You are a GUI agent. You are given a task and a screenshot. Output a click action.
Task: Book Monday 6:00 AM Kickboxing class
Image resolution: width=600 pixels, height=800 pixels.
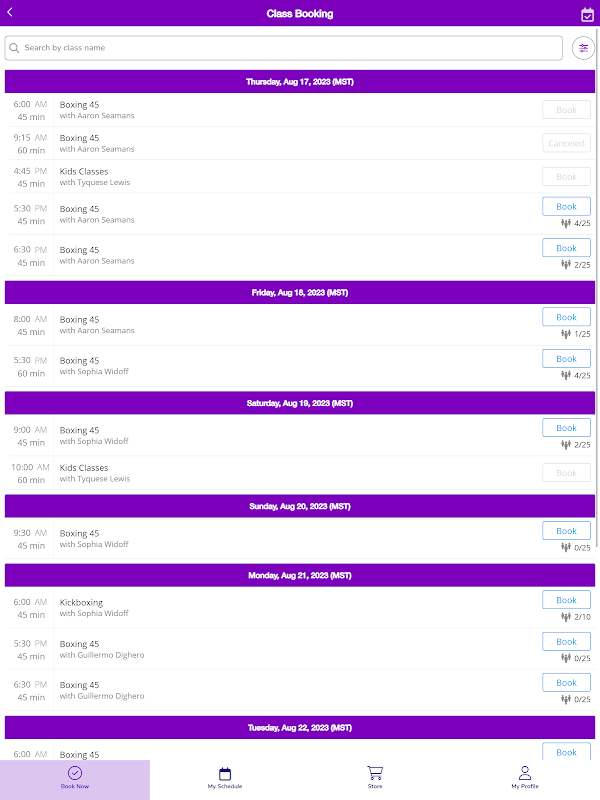(566, 600)
